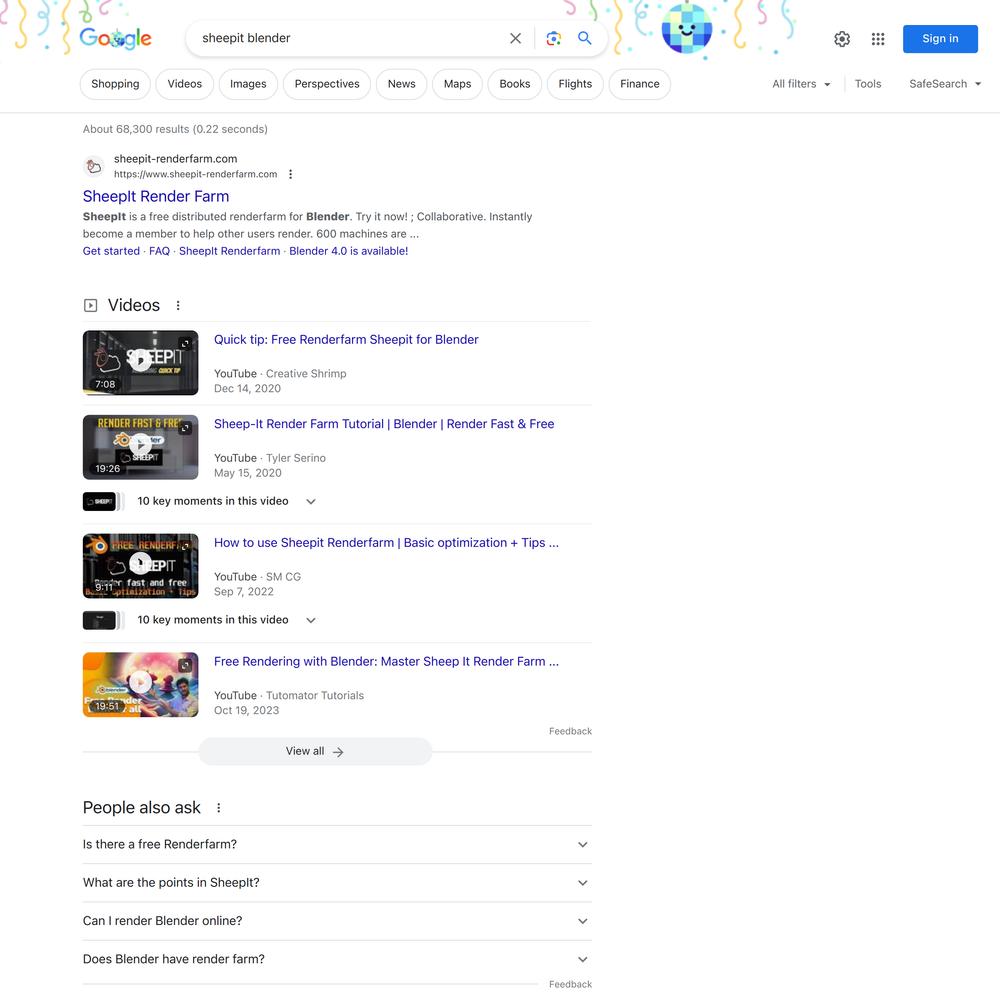Expand "Is there a free Renderfarm?"
The width and height of the screenshot is (1000, 1000).
(337, 844)
